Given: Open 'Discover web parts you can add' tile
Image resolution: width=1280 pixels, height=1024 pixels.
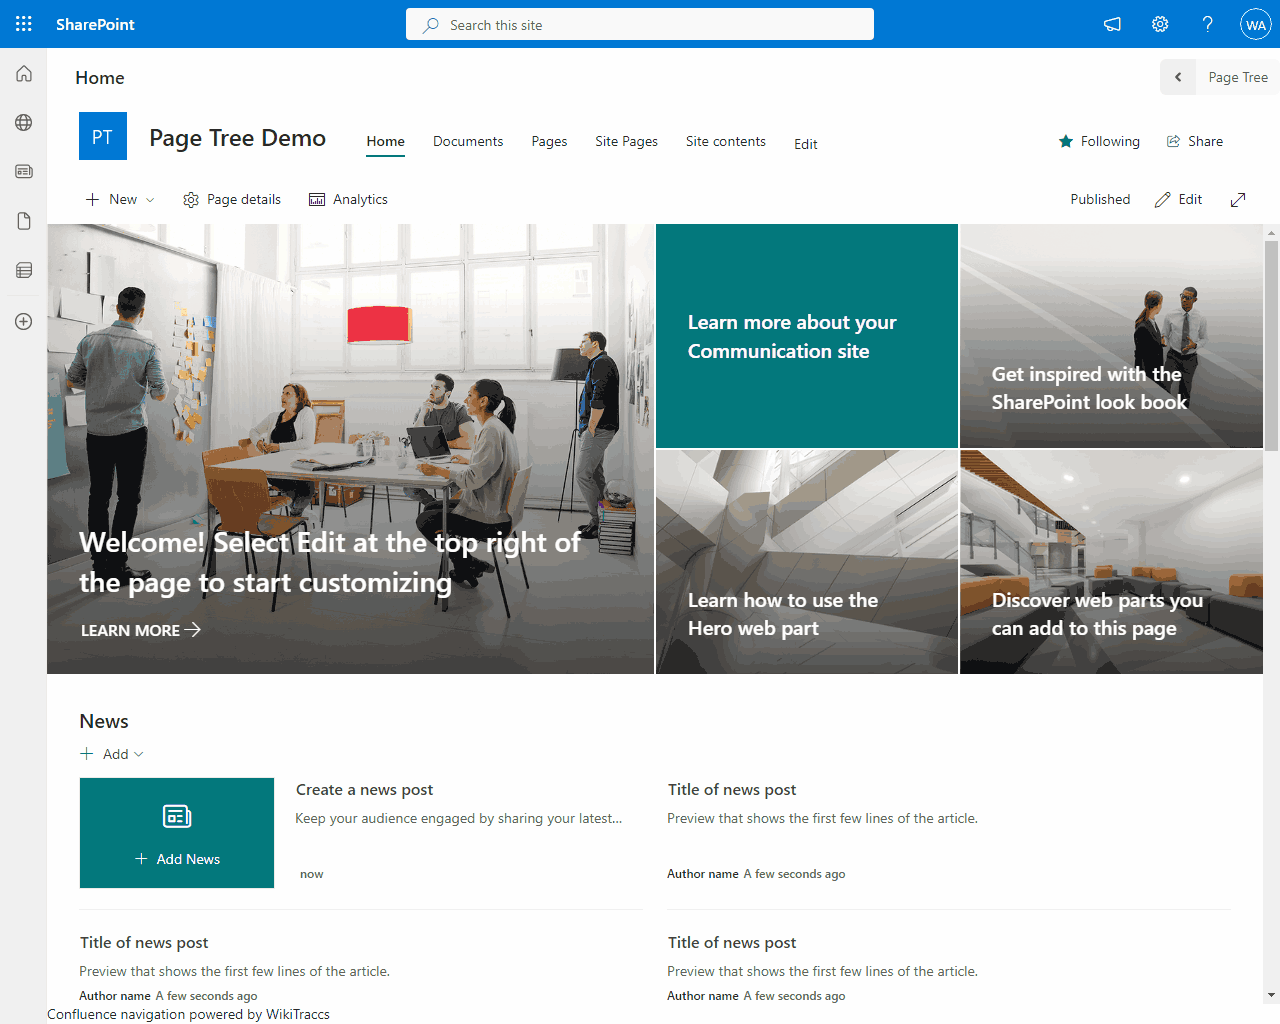Looking at the screenshot, I should point(1111,562).
